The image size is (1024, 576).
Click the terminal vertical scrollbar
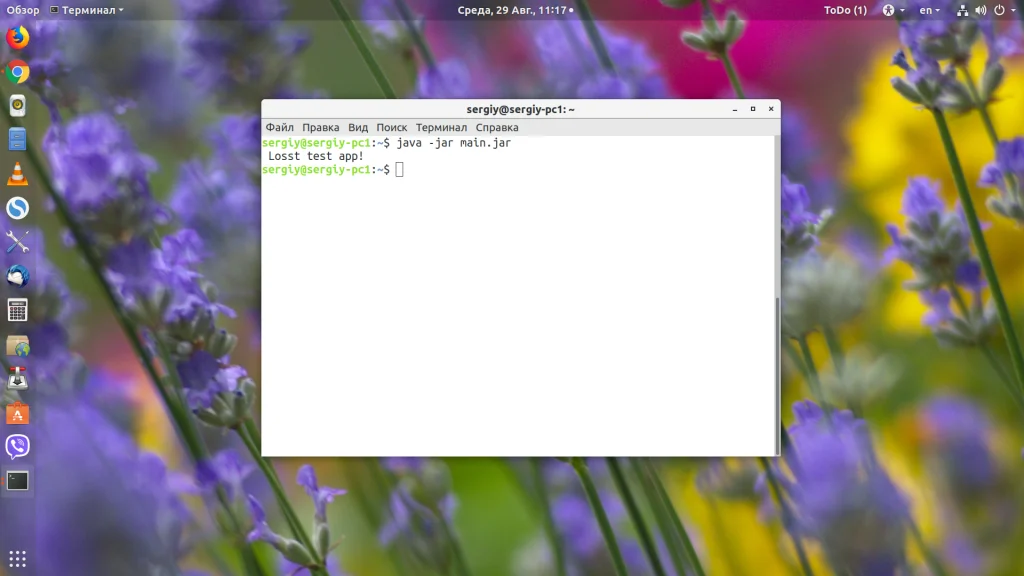pyautogui.click(x=776, y=376)
